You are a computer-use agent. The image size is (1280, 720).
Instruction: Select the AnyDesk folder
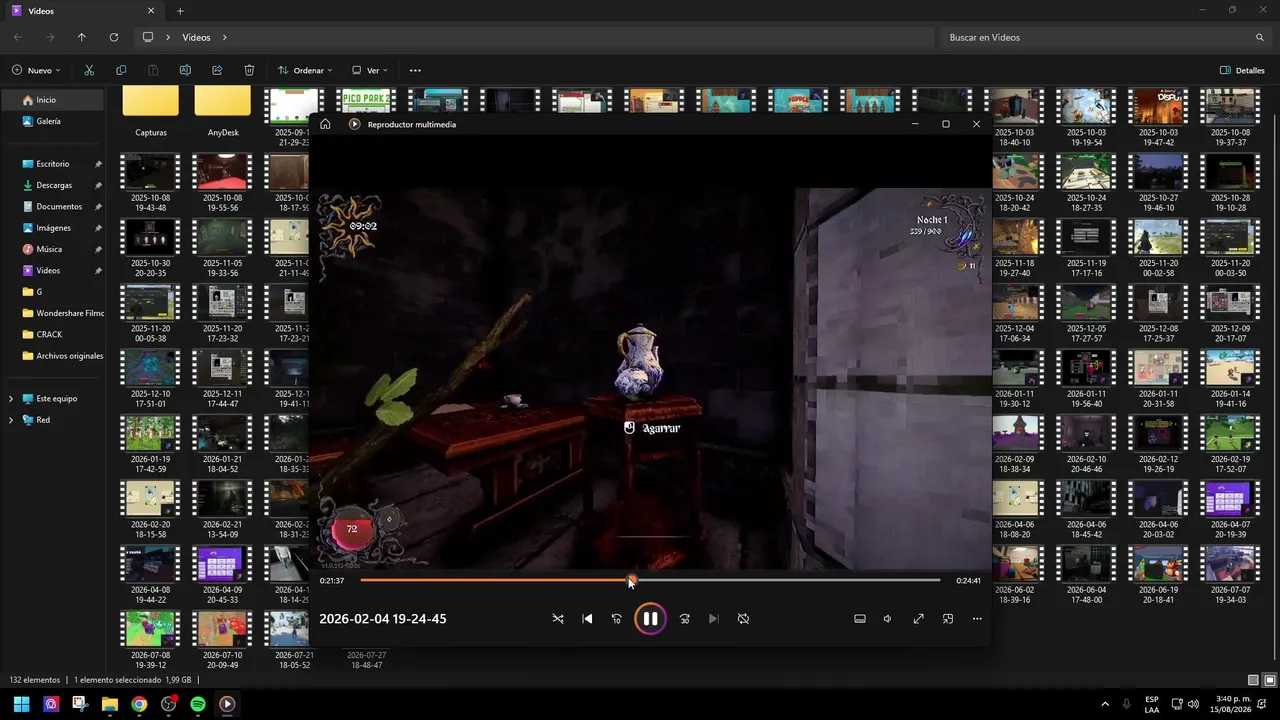(x=223, y=112)
